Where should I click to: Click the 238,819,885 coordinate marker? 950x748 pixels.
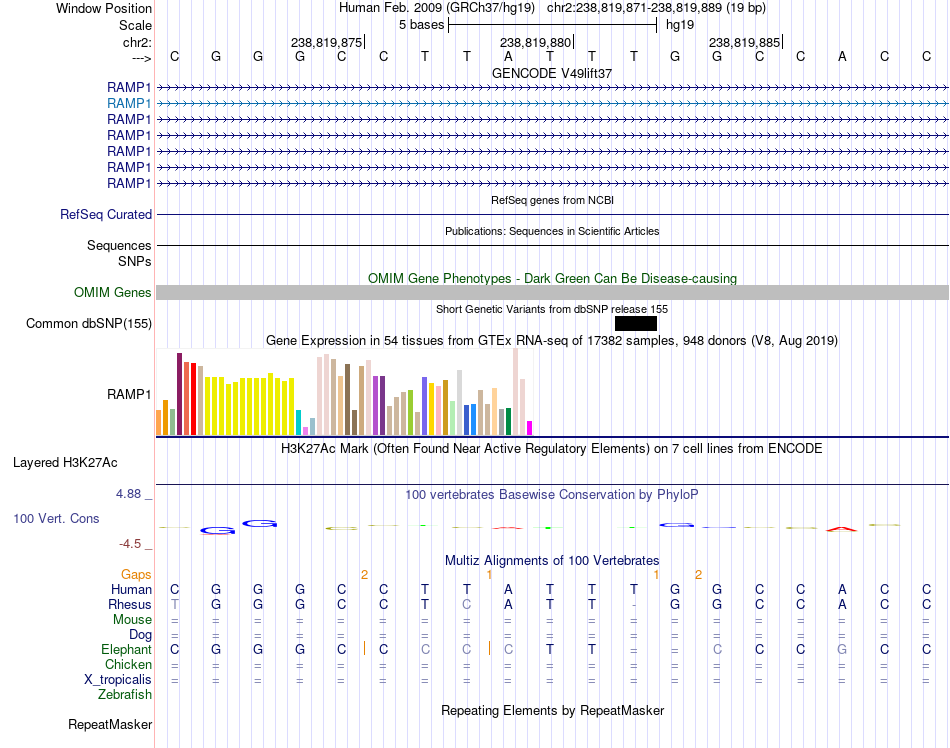click(745, 42)
